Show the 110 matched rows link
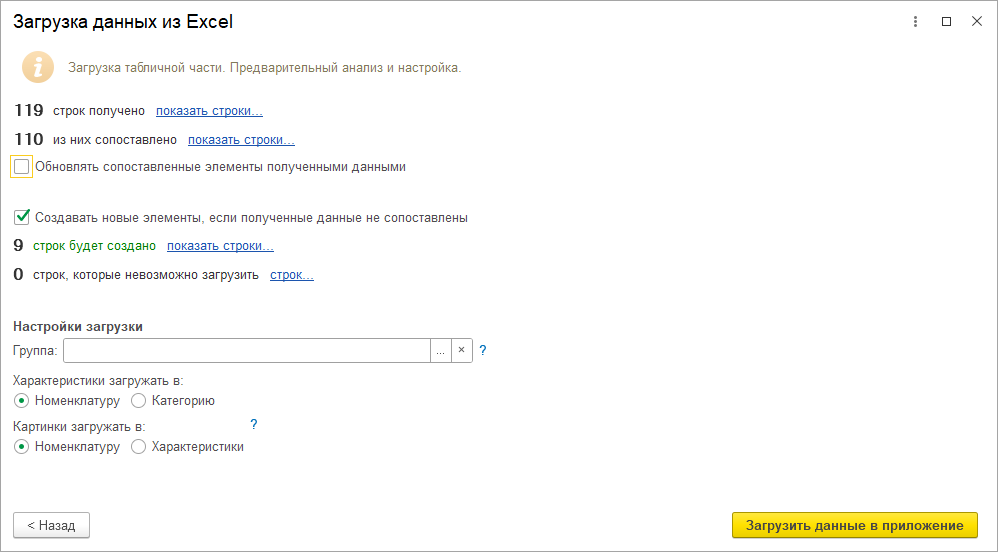The image size is (998, 552). (241, 140)
